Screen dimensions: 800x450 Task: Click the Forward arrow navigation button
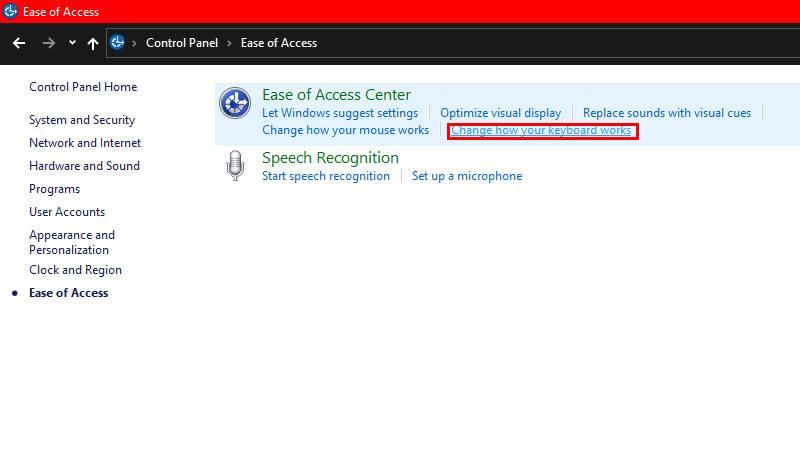[x=48, y=43]
